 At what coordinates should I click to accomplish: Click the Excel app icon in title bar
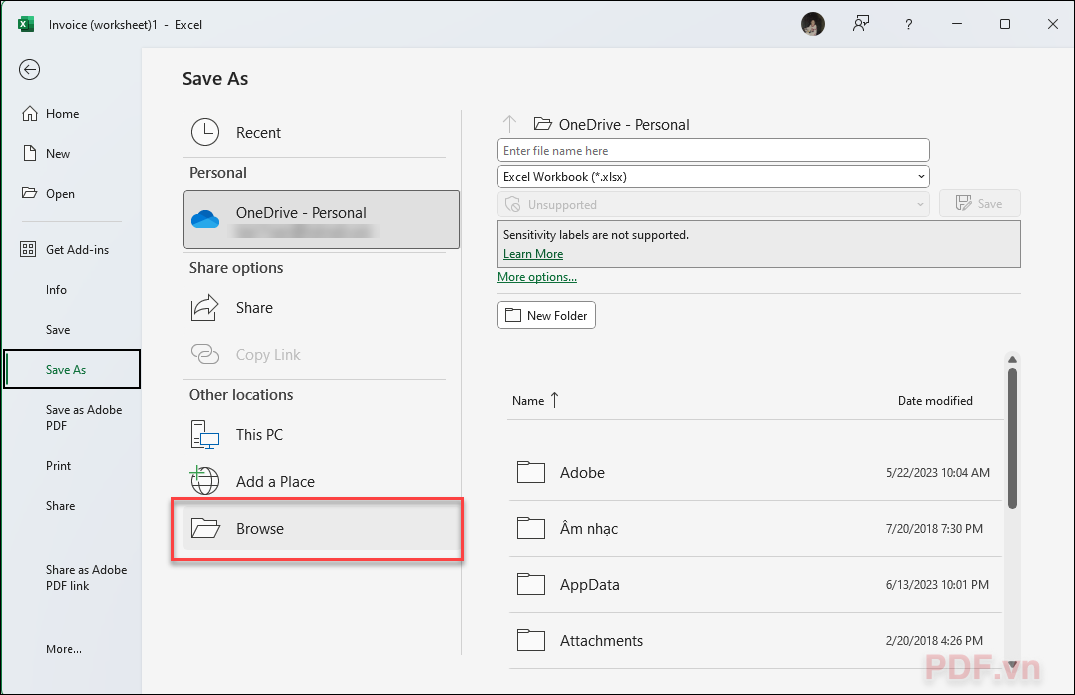click(25, 24)
